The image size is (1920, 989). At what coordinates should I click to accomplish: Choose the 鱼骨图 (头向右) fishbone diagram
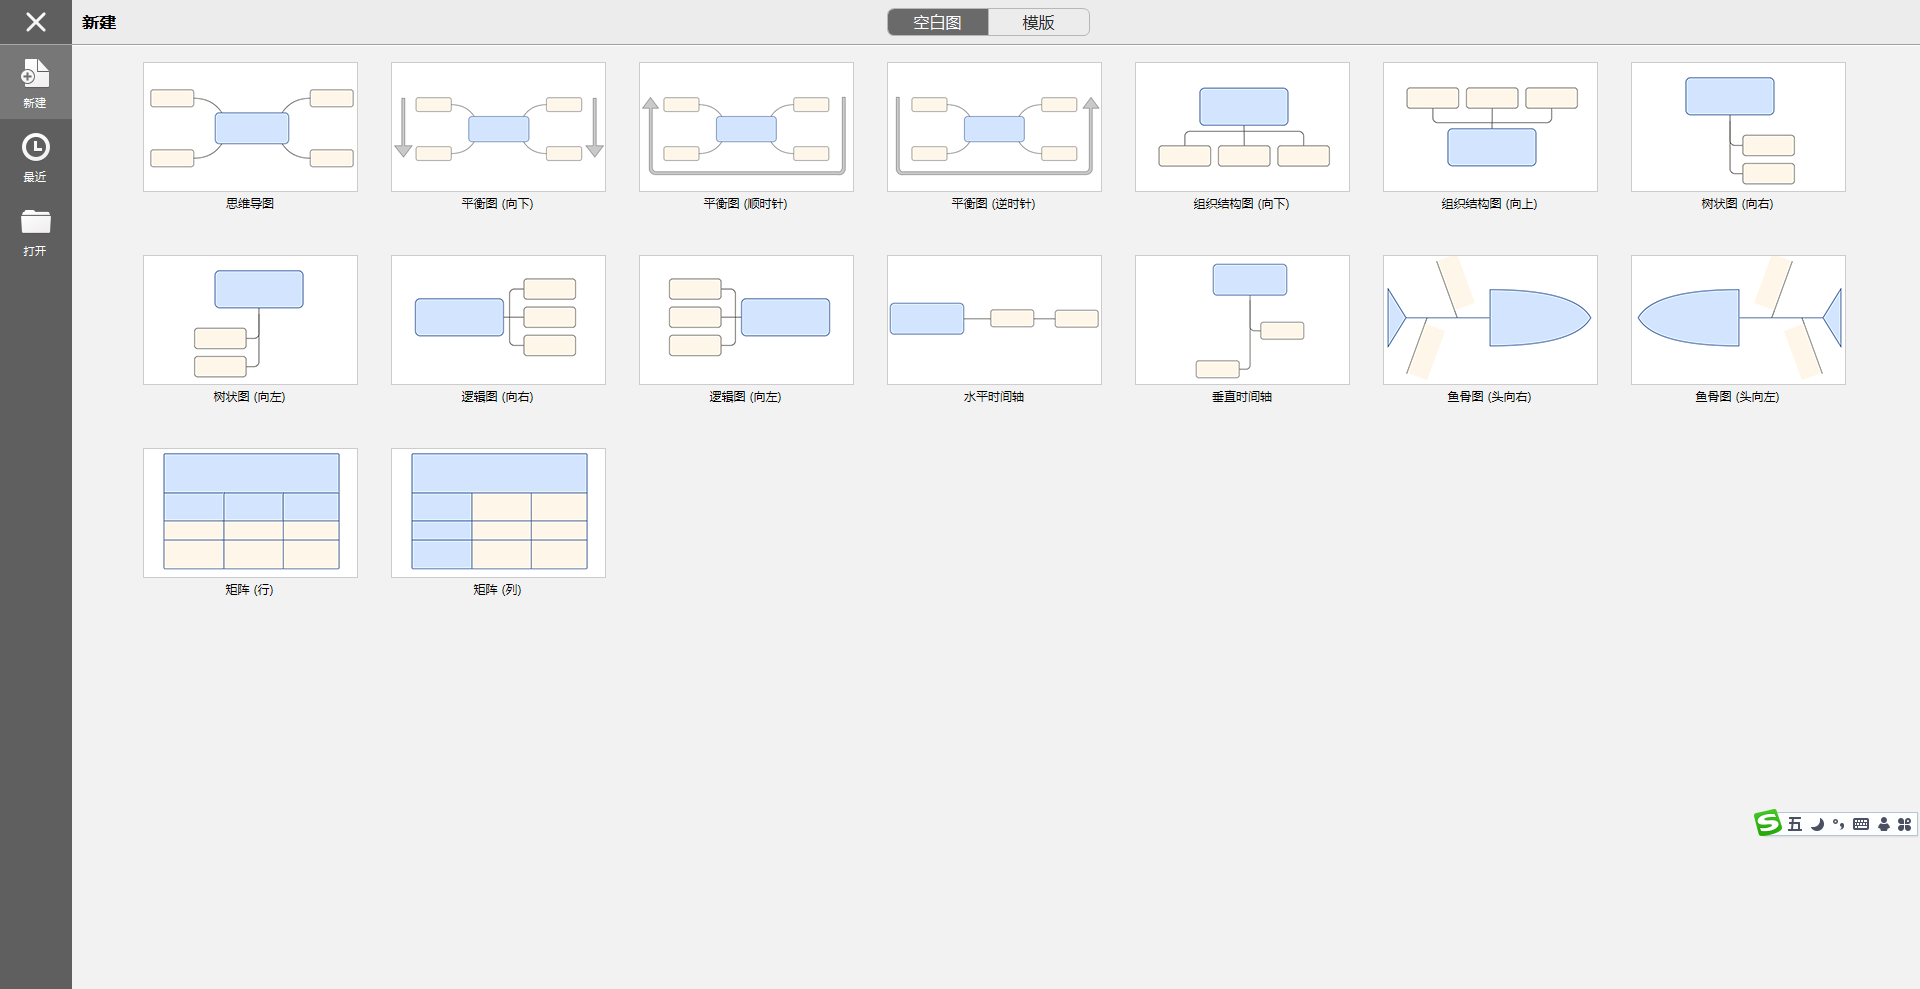point(1490,320)
